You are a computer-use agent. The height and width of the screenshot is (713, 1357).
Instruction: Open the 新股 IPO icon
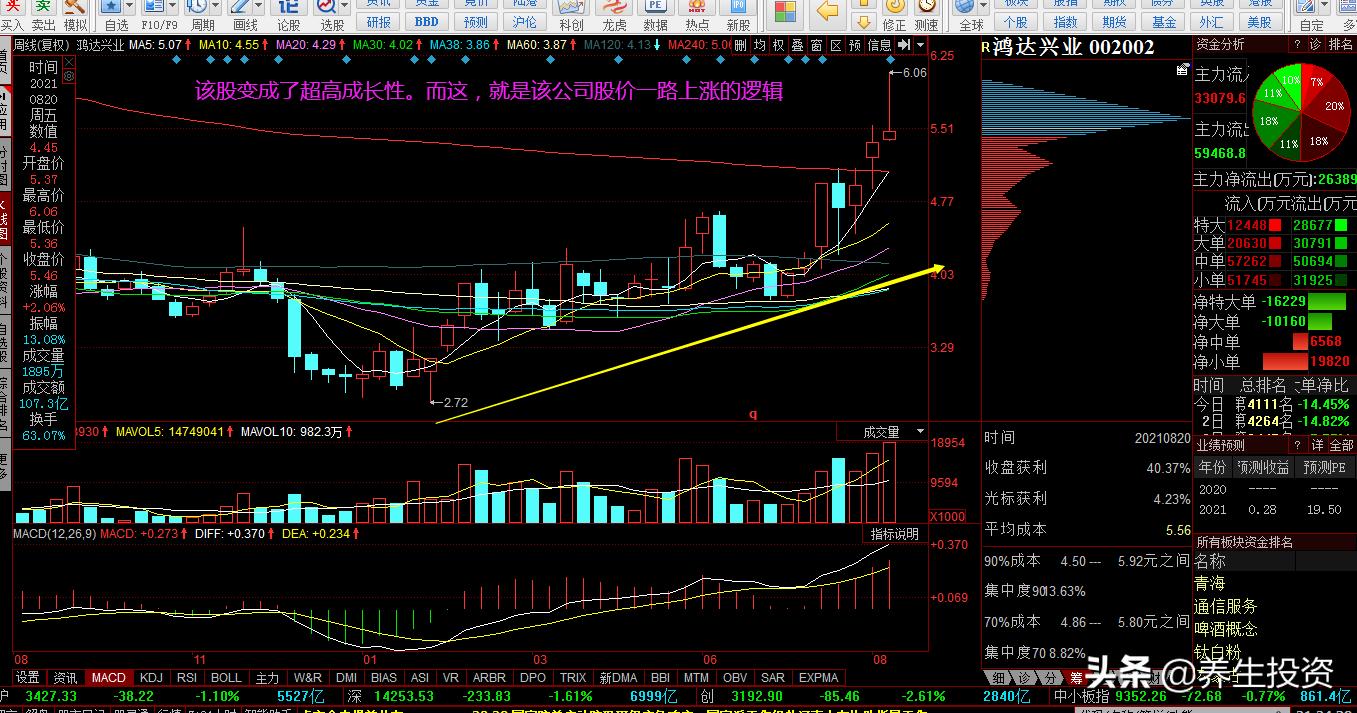(739, 8)
